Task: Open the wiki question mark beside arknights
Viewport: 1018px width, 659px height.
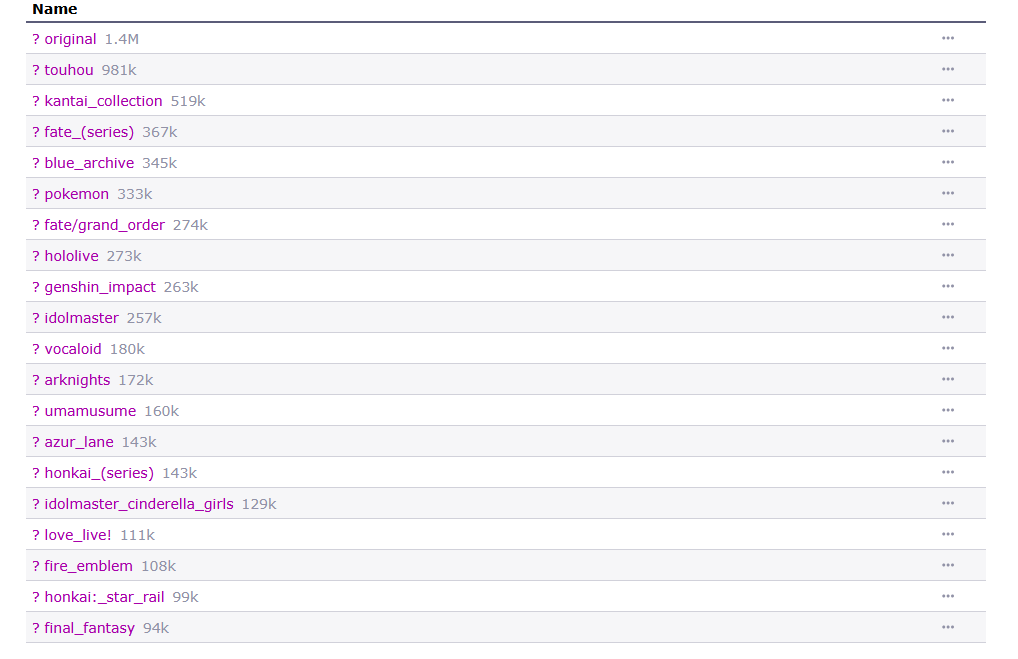Action: (x=36, y=380)
